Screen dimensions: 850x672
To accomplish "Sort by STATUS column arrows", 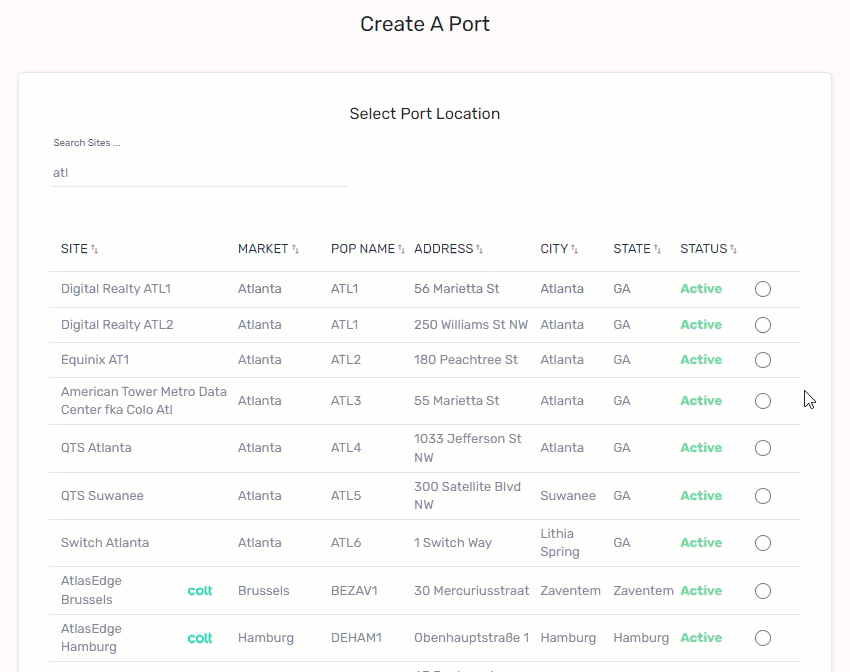I will (x=733, y=249).
